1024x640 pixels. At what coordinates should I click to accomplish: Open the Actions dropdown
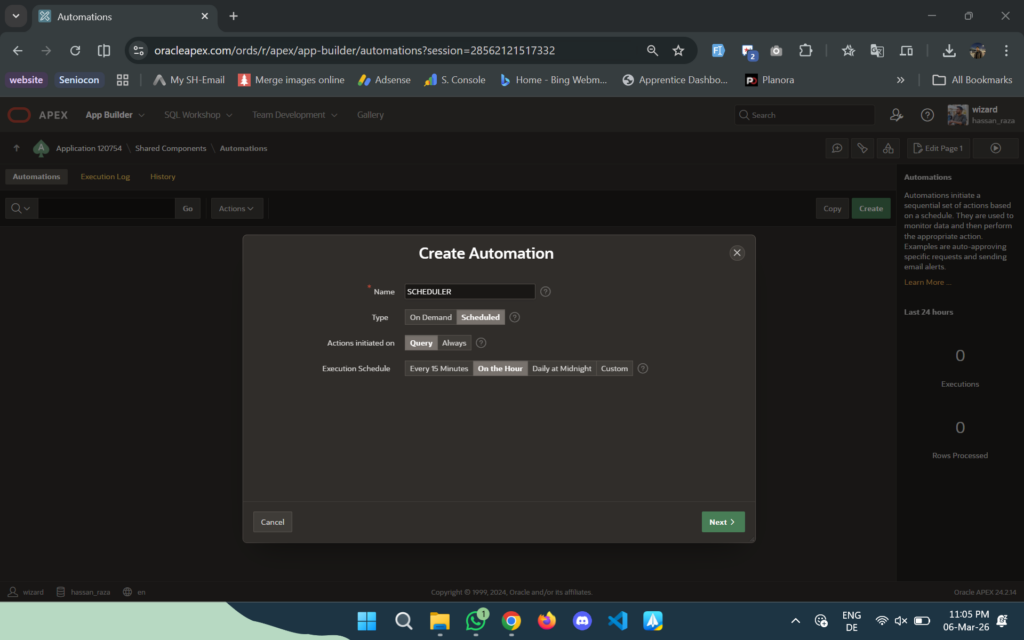tap(235, 208)
